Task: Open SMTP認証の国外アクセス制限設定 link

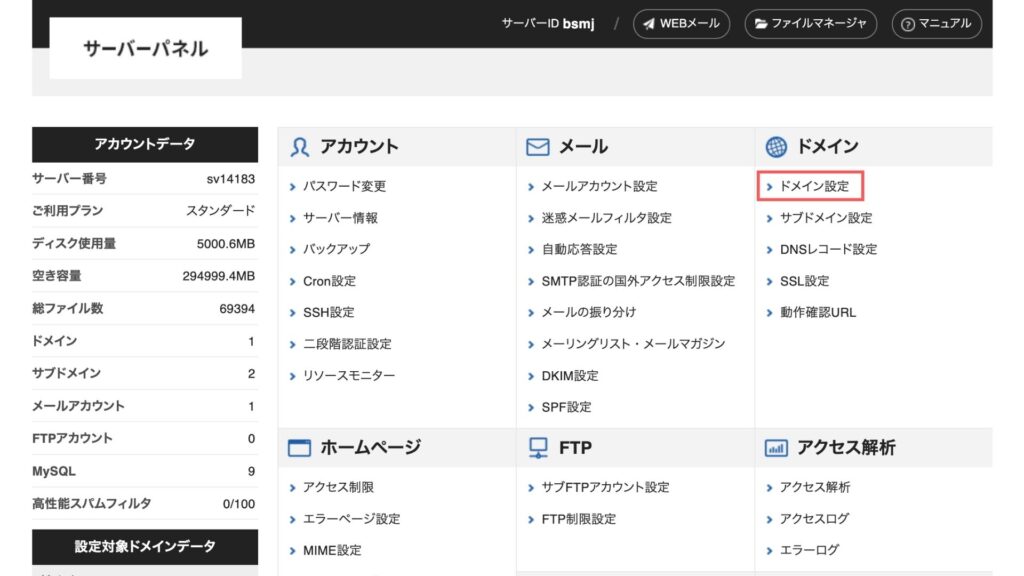Action: tap(638, 281)
